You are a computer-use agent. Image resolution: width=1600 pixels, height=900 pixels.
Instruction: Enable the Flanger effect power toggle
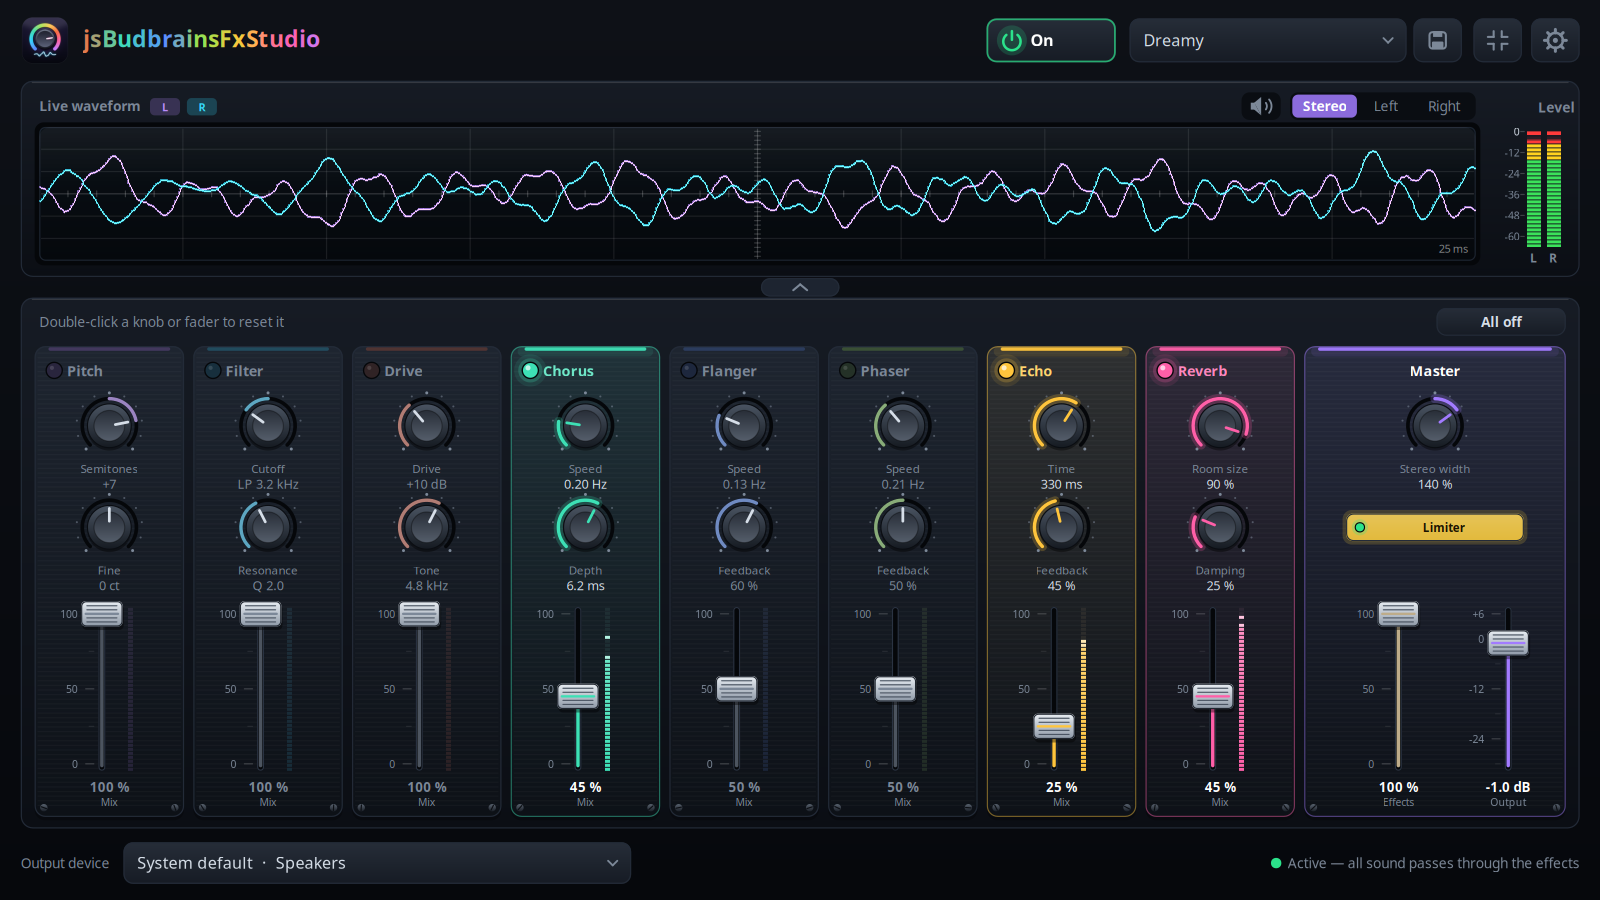click(689, 371)
